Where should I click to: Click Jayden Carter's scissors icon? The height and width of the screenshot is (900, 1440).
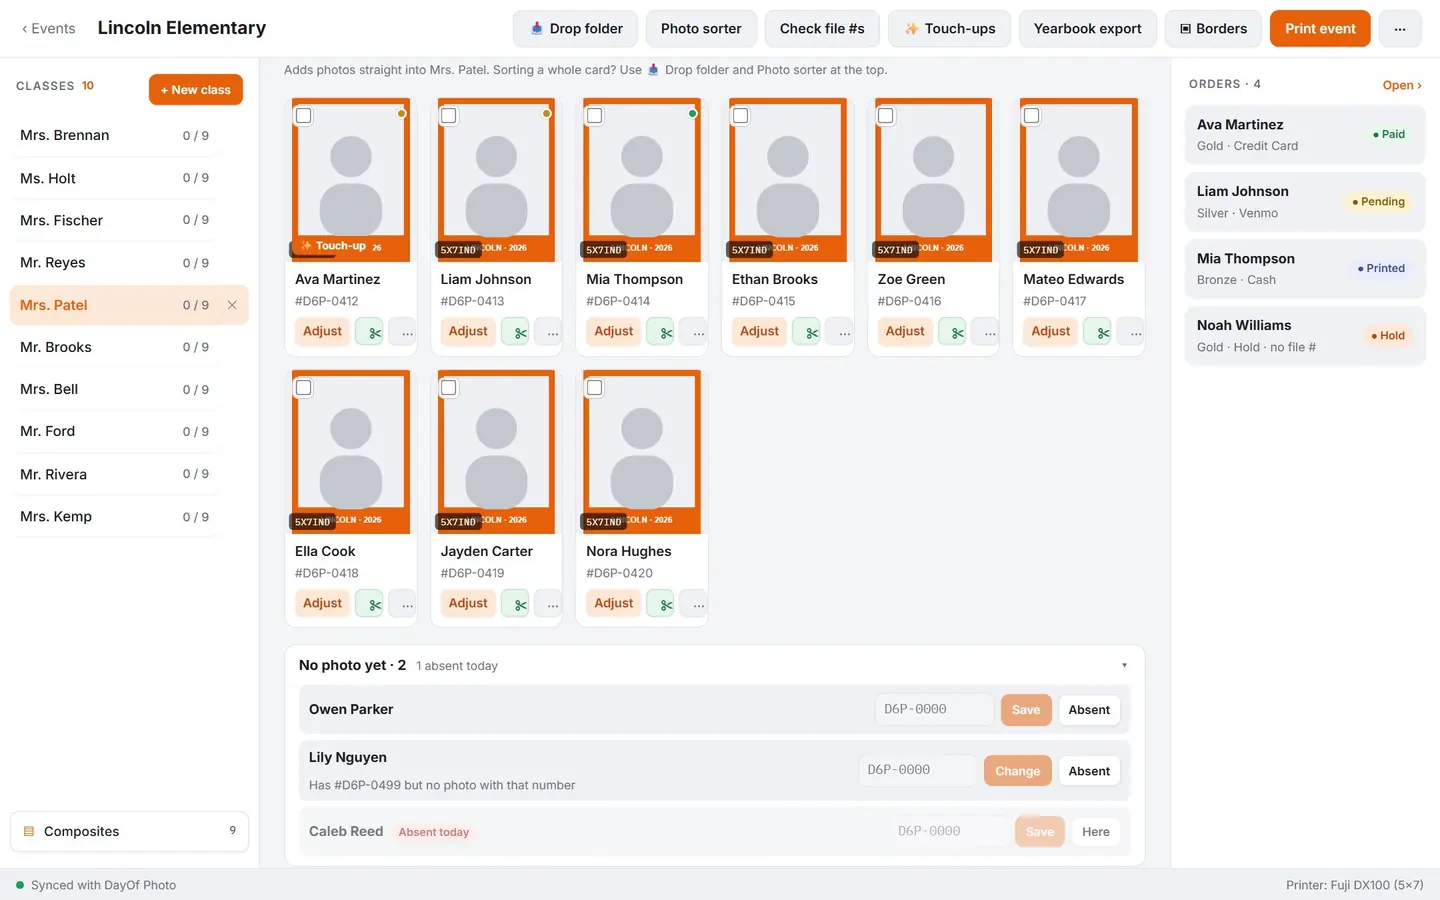(516, 604)
